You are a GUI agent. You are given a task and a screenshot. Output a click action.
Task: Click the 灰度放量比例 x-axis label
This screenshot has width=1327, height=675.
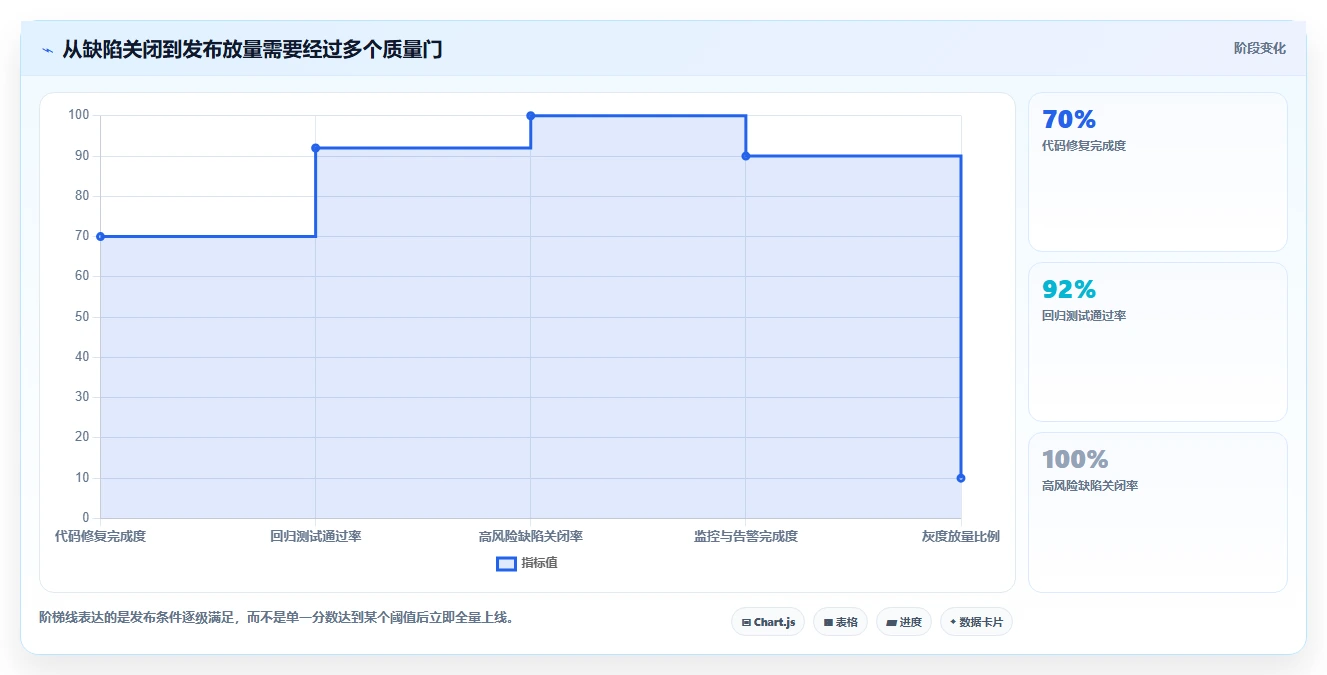pos(960,536)
